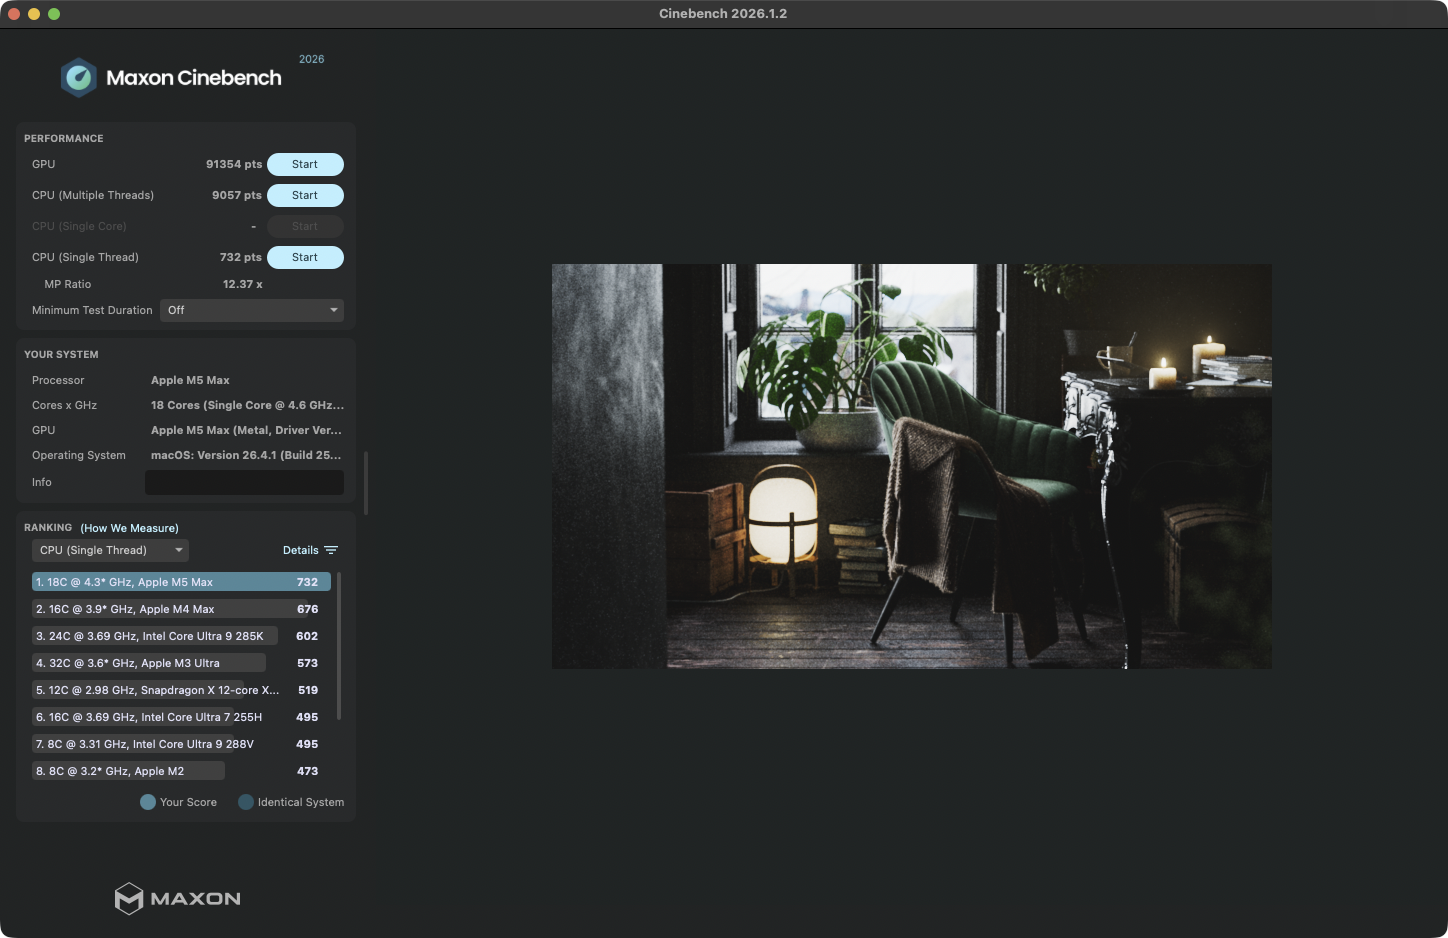Start the GPU benchmark
The height and width of the screenshot is (938, 1448).
pyautogui.click(x=305, y=164)
